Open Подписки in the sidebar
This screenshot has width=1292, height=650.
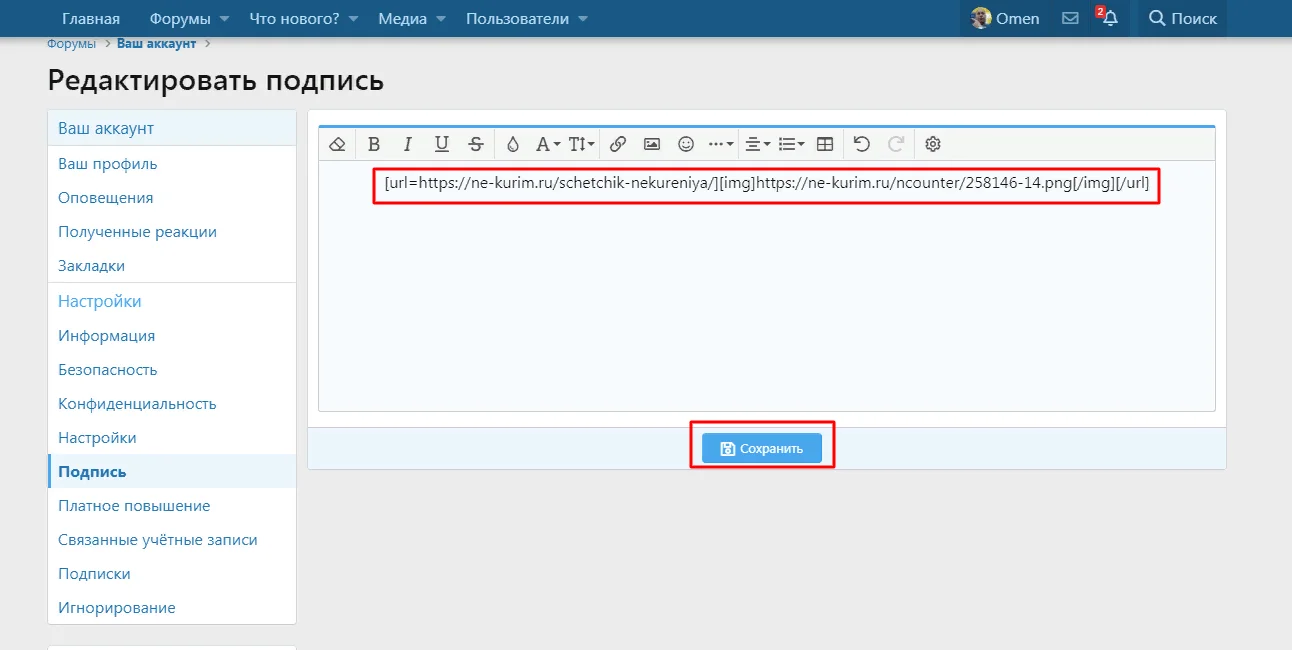point(172,574)
